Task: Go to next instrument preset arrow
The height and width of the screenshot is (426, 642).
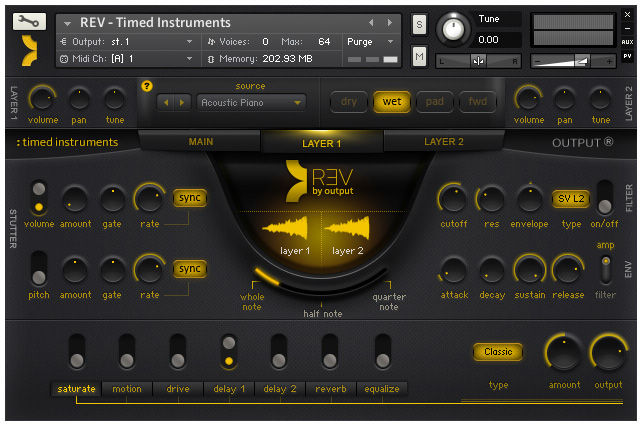Action: pyautogui.click(x=389, y=23)
